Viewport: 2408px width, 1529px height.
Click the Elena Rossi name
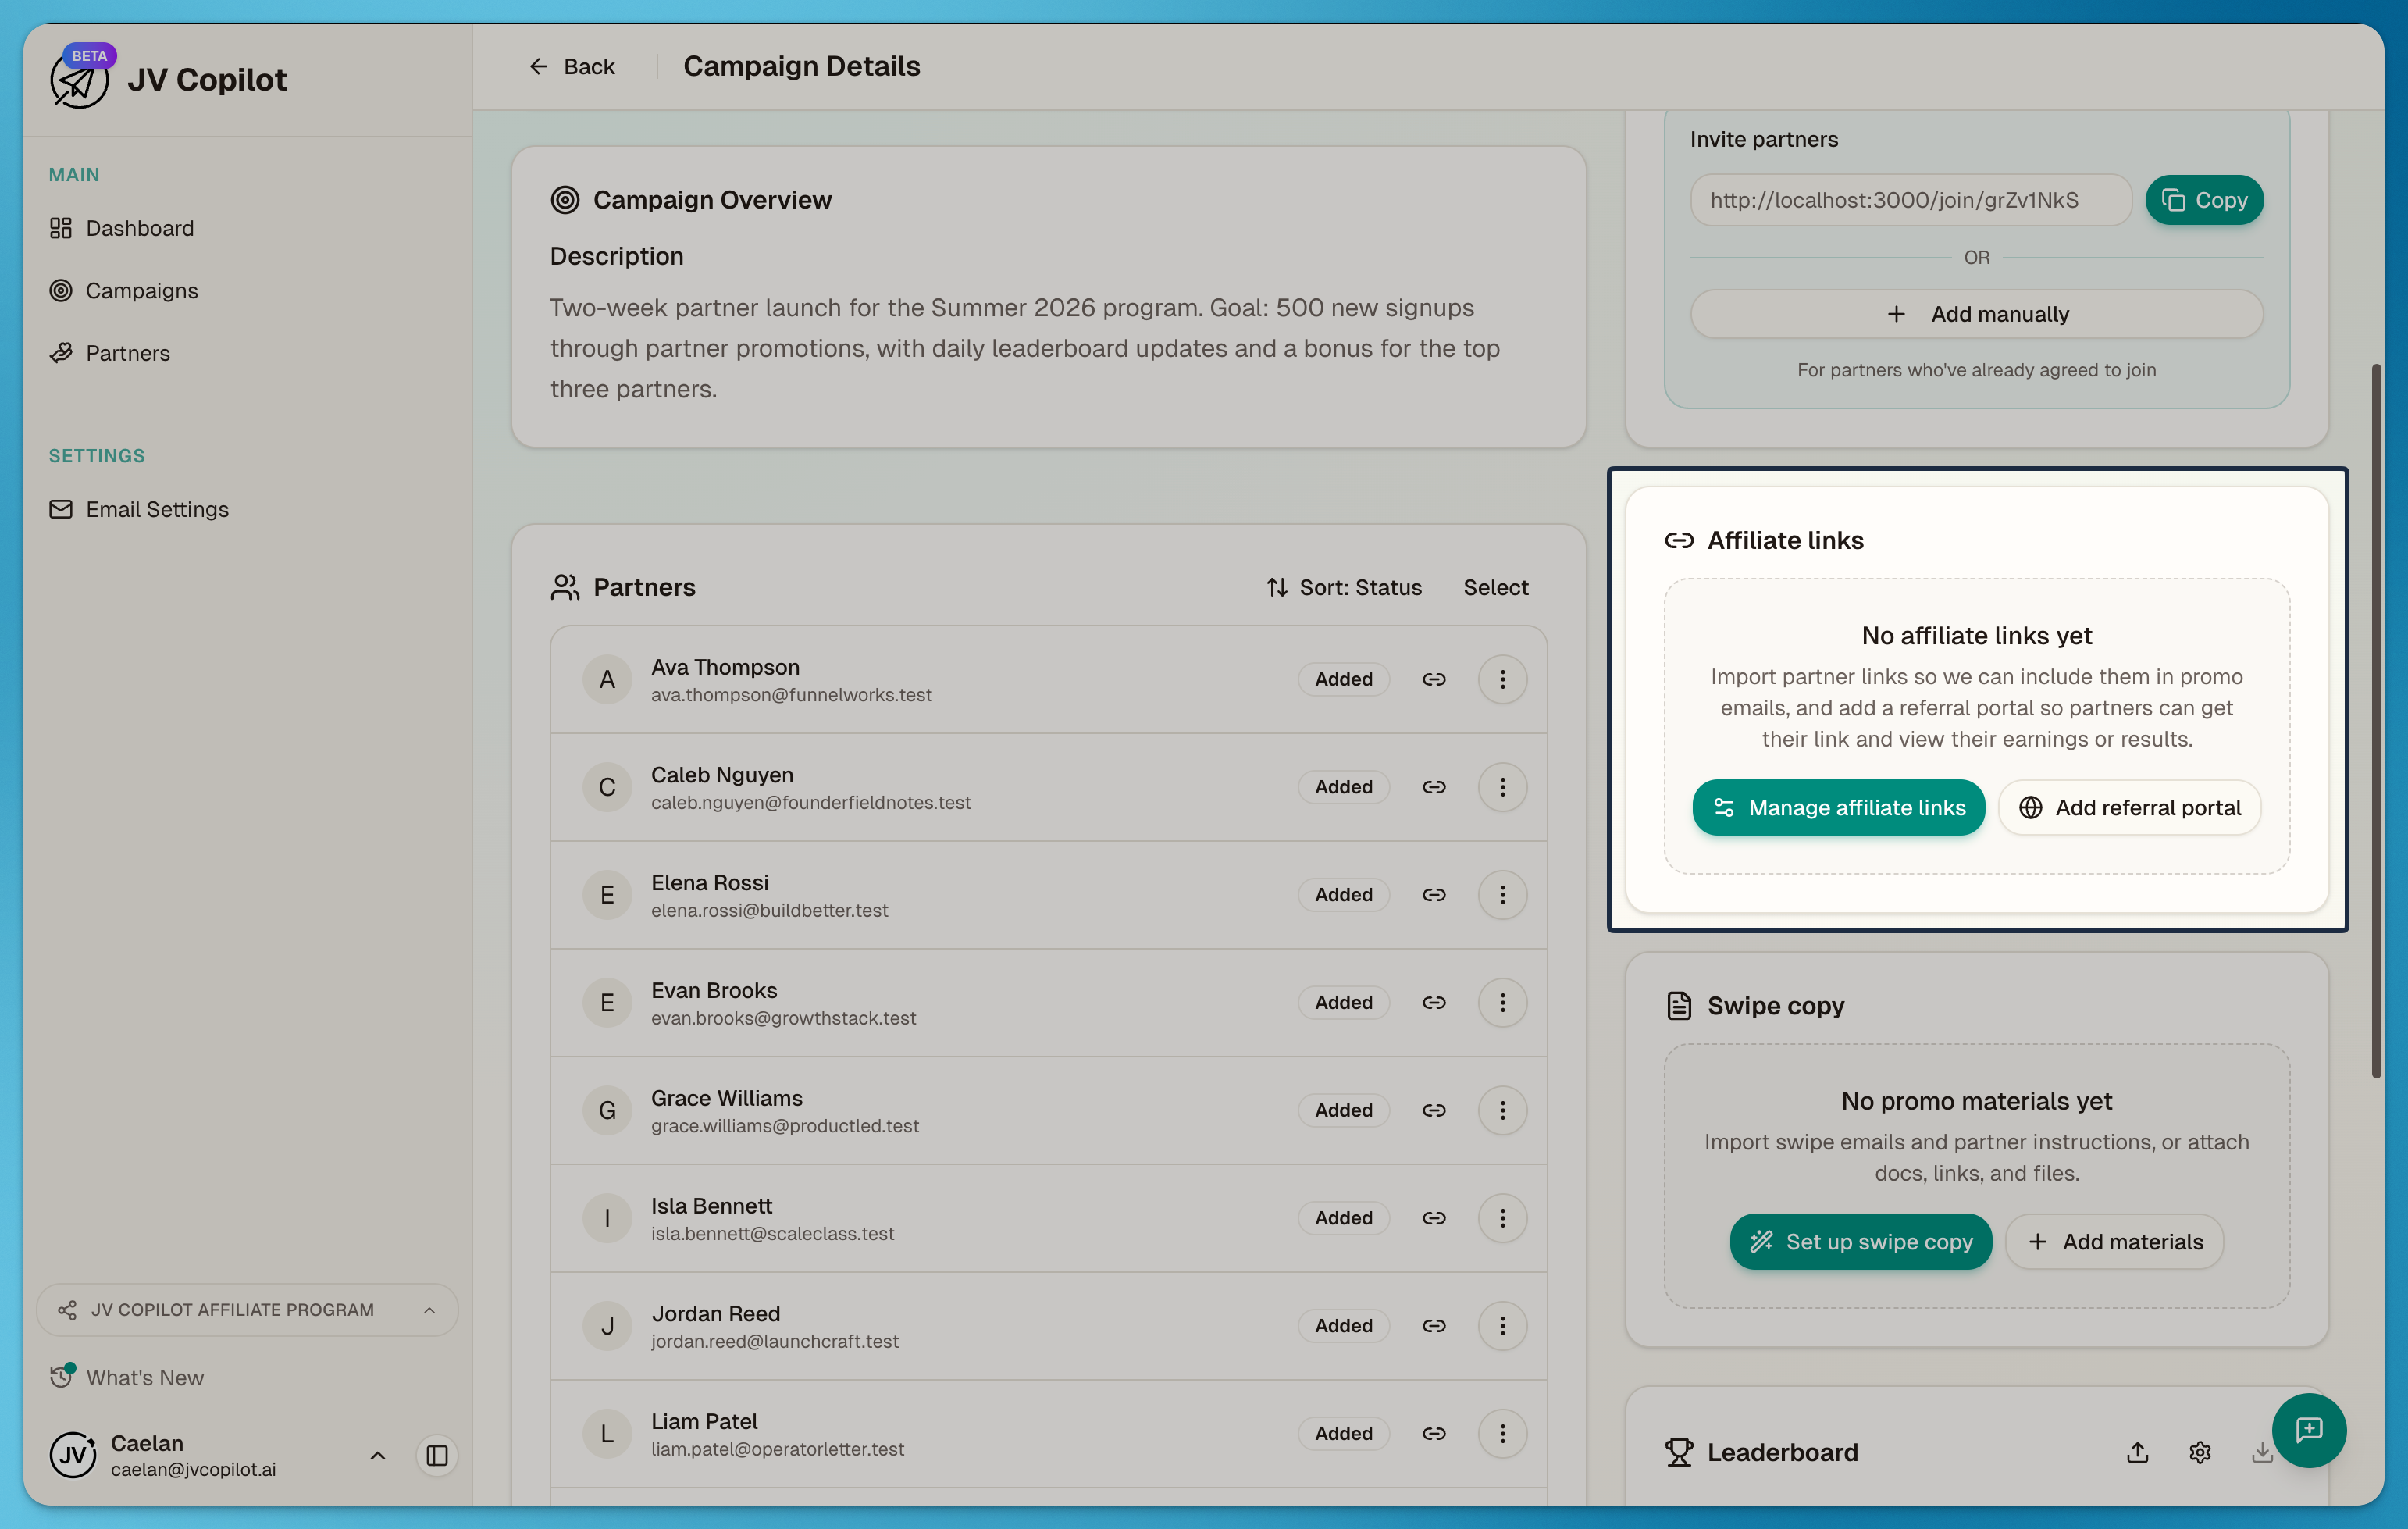tap(709, 883)
